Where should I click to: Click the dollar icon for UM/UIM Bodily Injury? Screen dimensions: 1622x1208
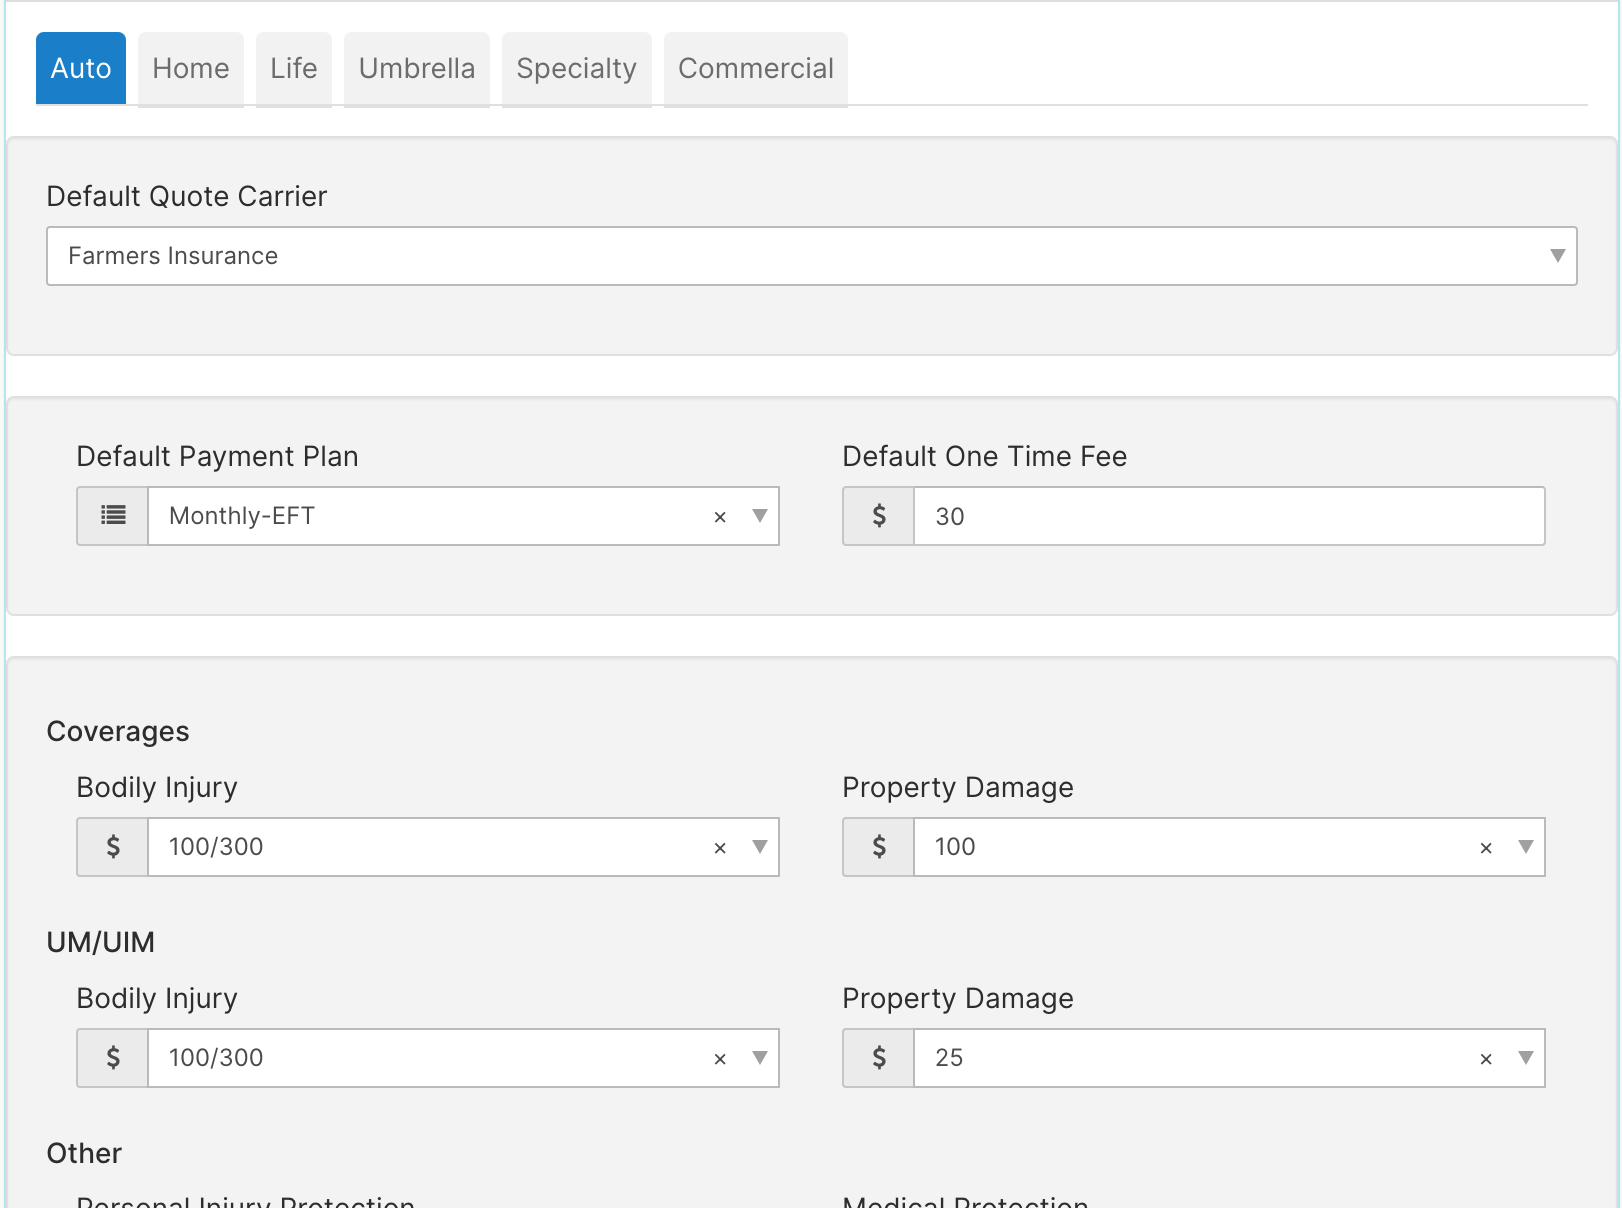[x=112, y=1058]
